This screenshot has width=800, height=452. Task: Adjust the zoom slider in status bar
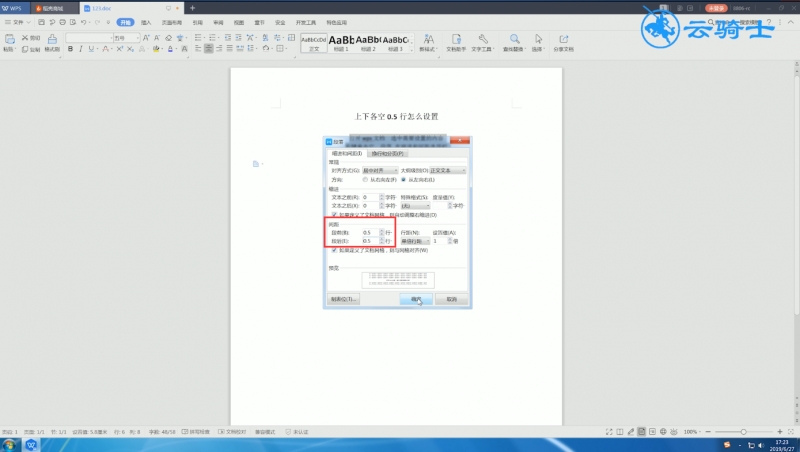[743, 432]
